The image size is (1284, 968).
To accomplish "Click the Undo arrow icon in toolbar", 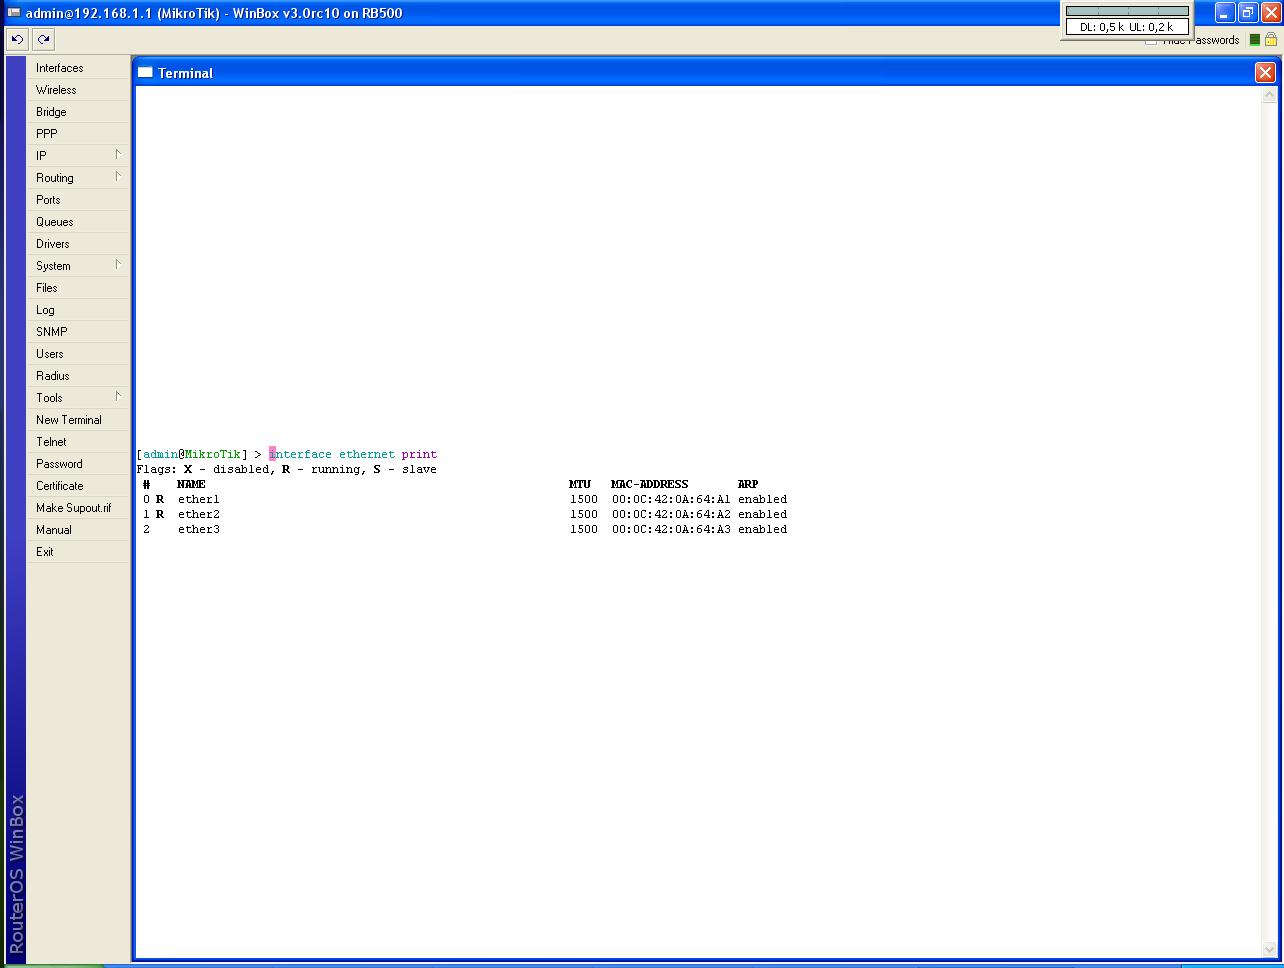I will [x=17, y=39].
